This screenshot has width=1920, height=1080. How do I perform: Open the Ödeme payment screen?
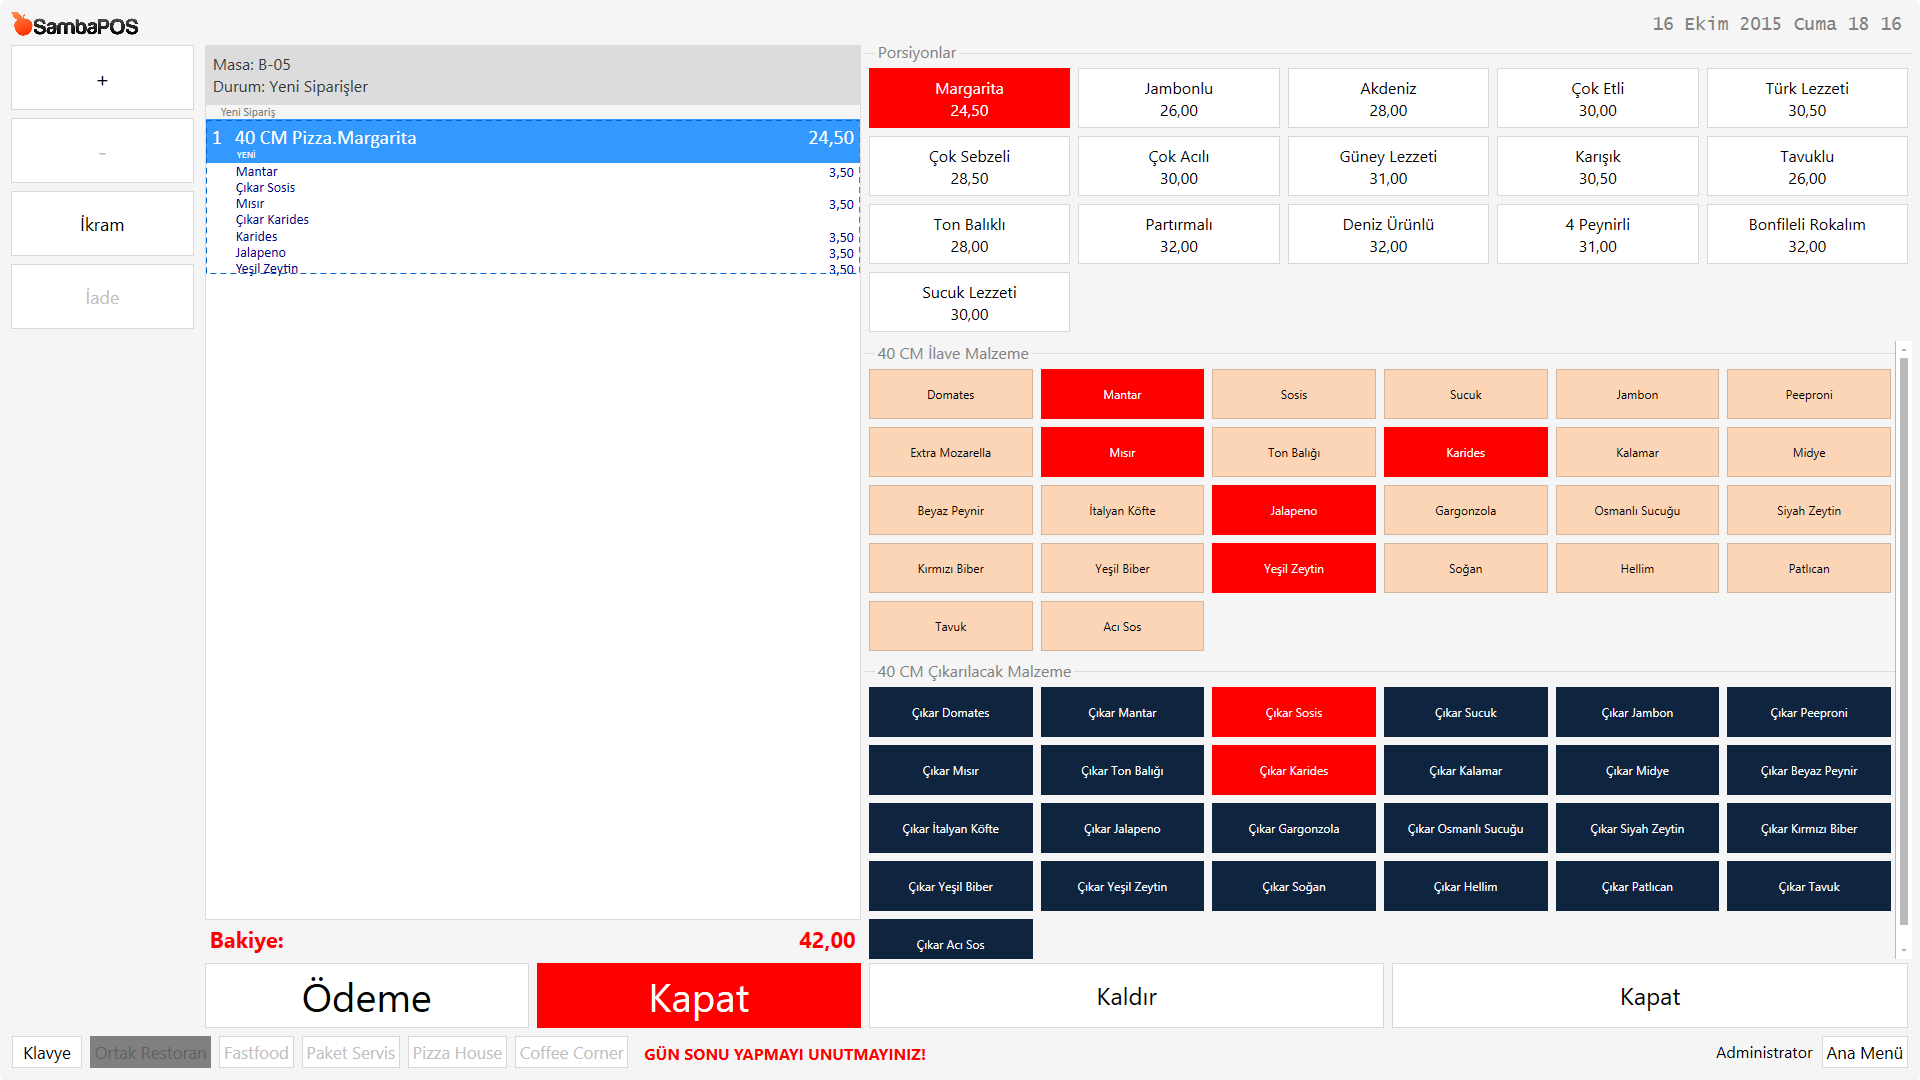[x=366, y=996]
